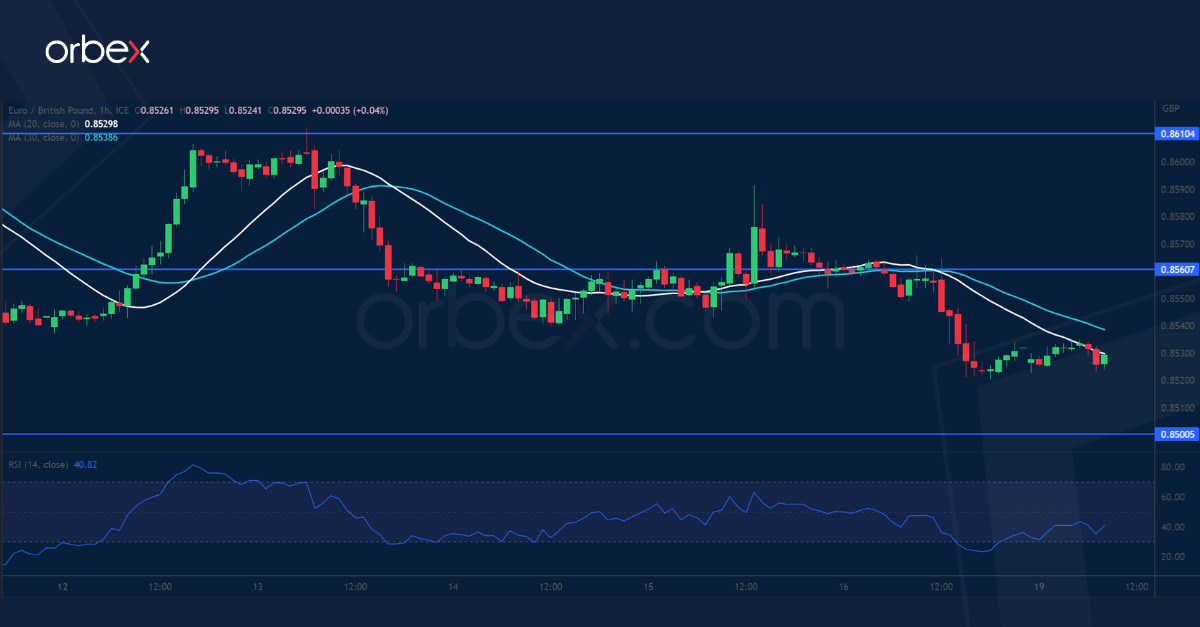Click the GBP currency label on price axis
The width and height of the screenshot is (1200, 627).
click(x=1171, y=108)
